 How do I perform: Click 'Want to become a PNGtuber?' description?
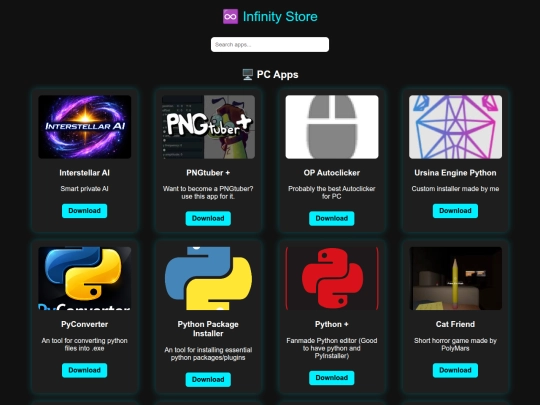[208, 193]
